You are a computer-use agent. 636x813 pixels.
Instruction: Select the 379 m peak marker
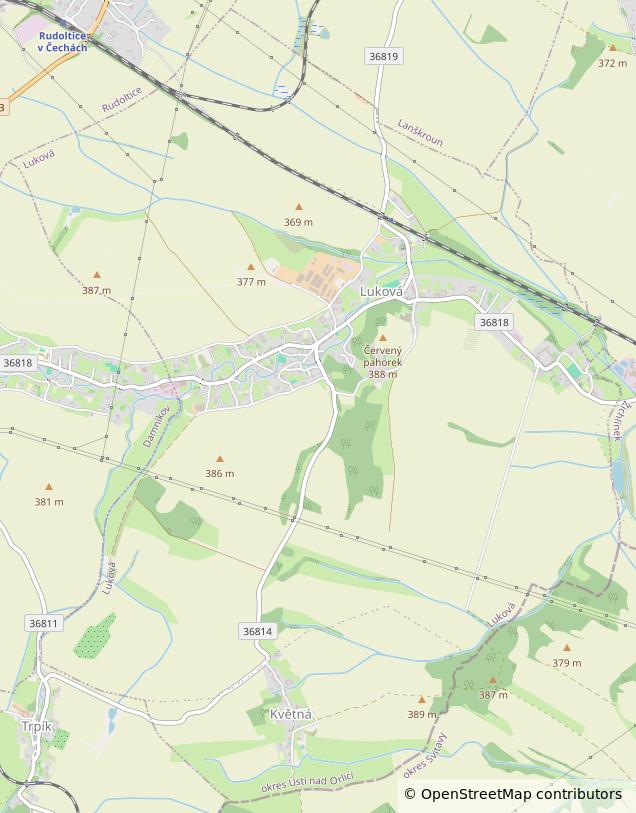(x=567, y=648)
